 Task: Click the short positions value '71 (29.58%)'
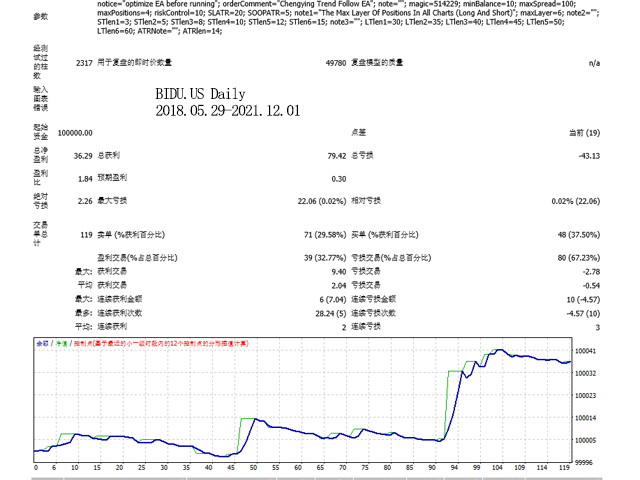(x=325, y=235)
